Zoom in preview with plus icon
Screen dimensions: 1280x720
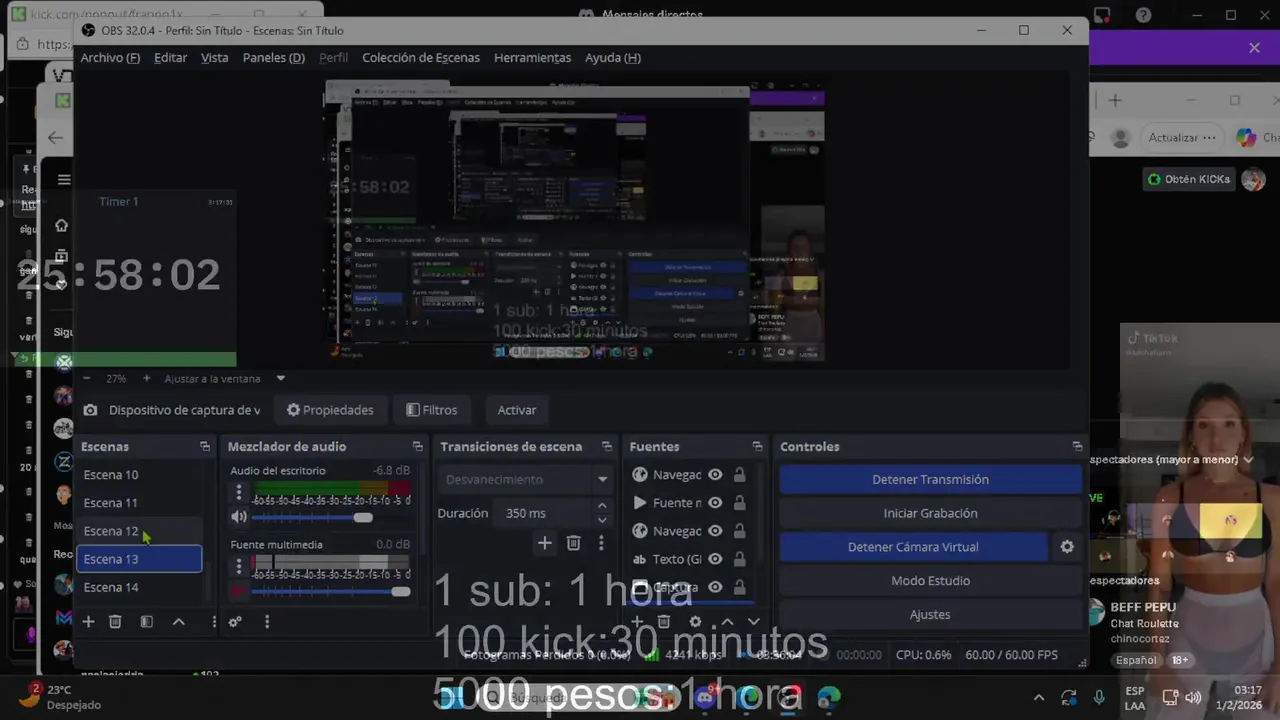146,379
